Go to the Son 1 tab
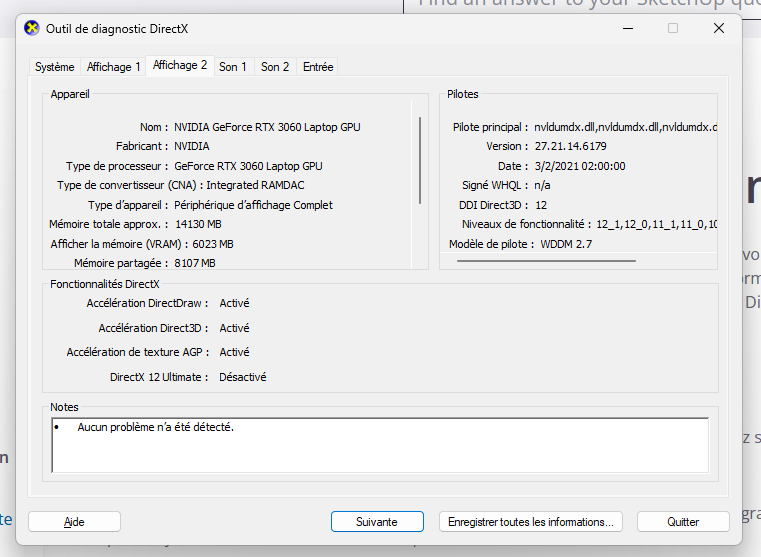 point(233,66)
